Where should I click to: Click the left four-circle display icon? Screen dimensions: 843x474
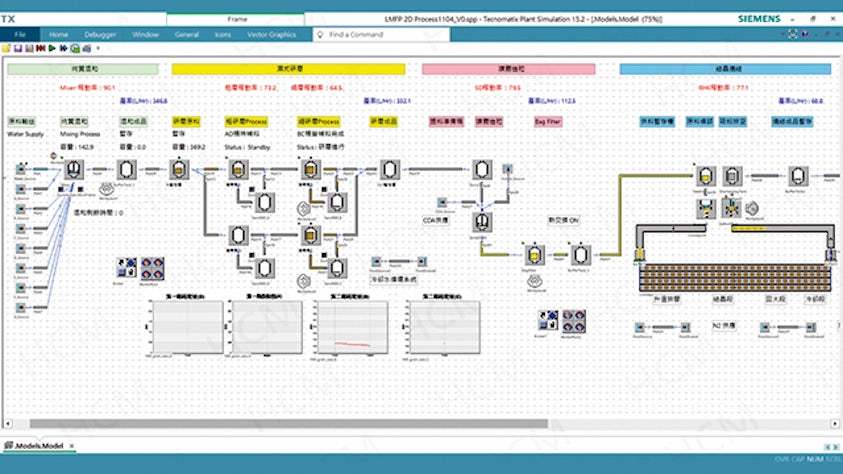tap(152, 268)
